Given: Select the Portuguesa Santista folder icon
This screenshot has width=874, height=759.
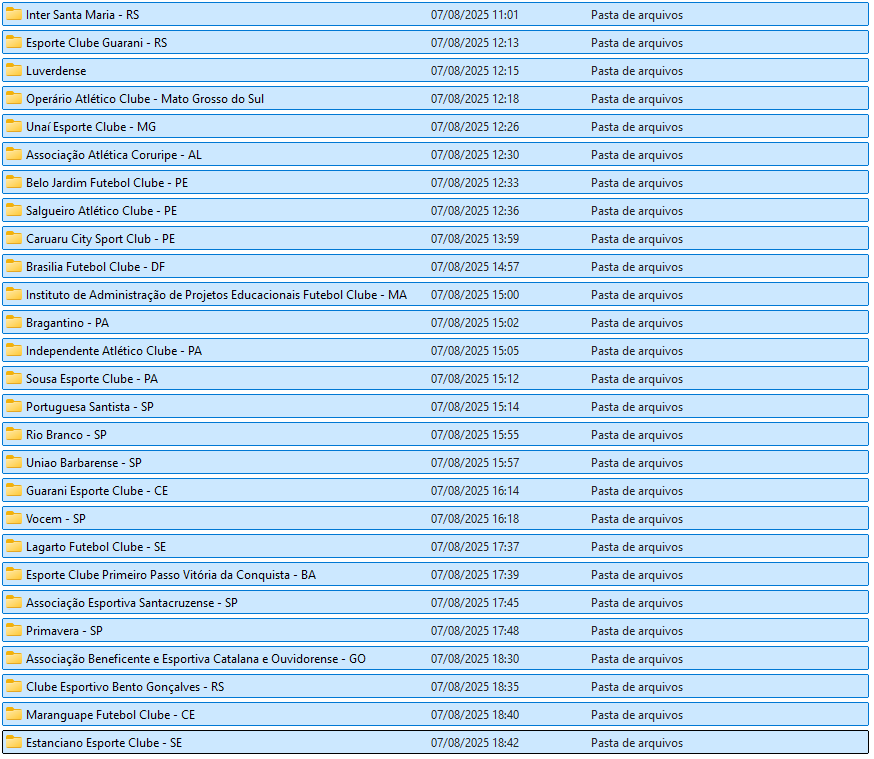Looking at the screenshot, I should 13,406.
